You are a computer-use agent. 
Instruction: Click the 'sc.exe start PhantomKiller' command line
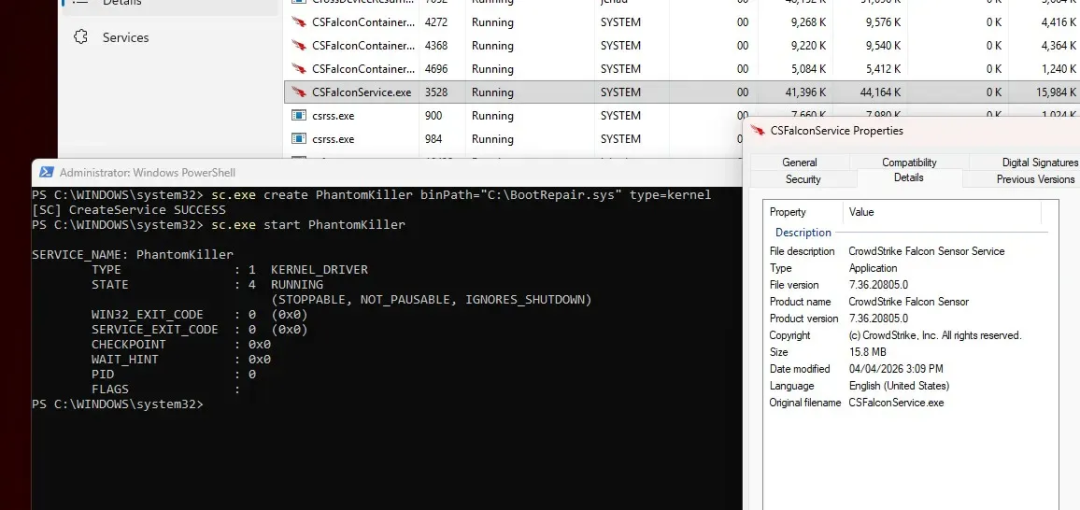coord(218,225)
